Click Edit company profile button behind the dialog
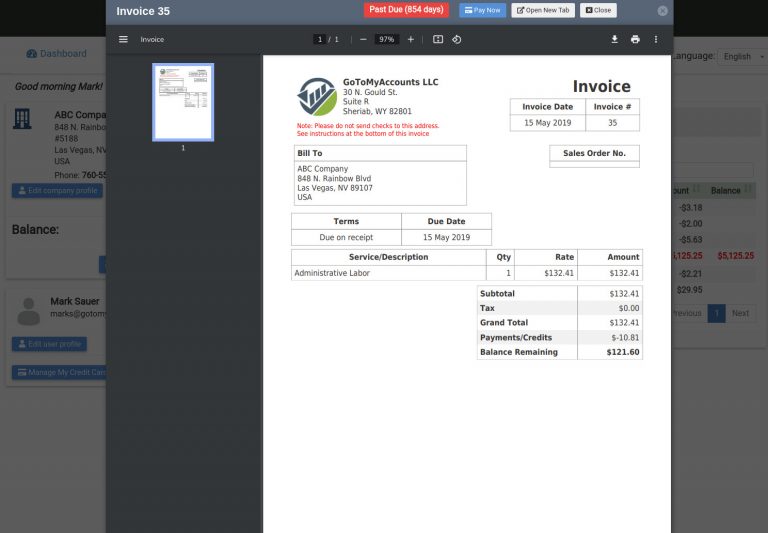 click(x=57, y=191)
